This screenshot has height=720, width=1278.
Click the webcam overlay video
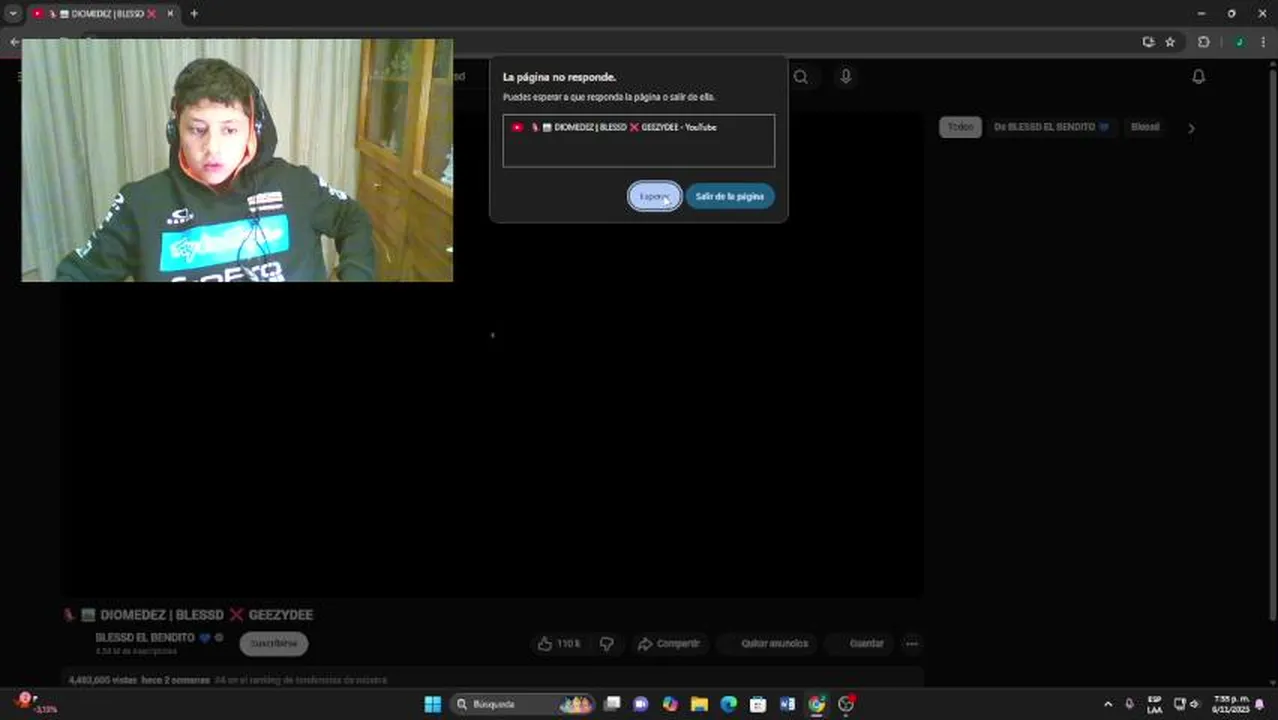[x=237, y=160]
